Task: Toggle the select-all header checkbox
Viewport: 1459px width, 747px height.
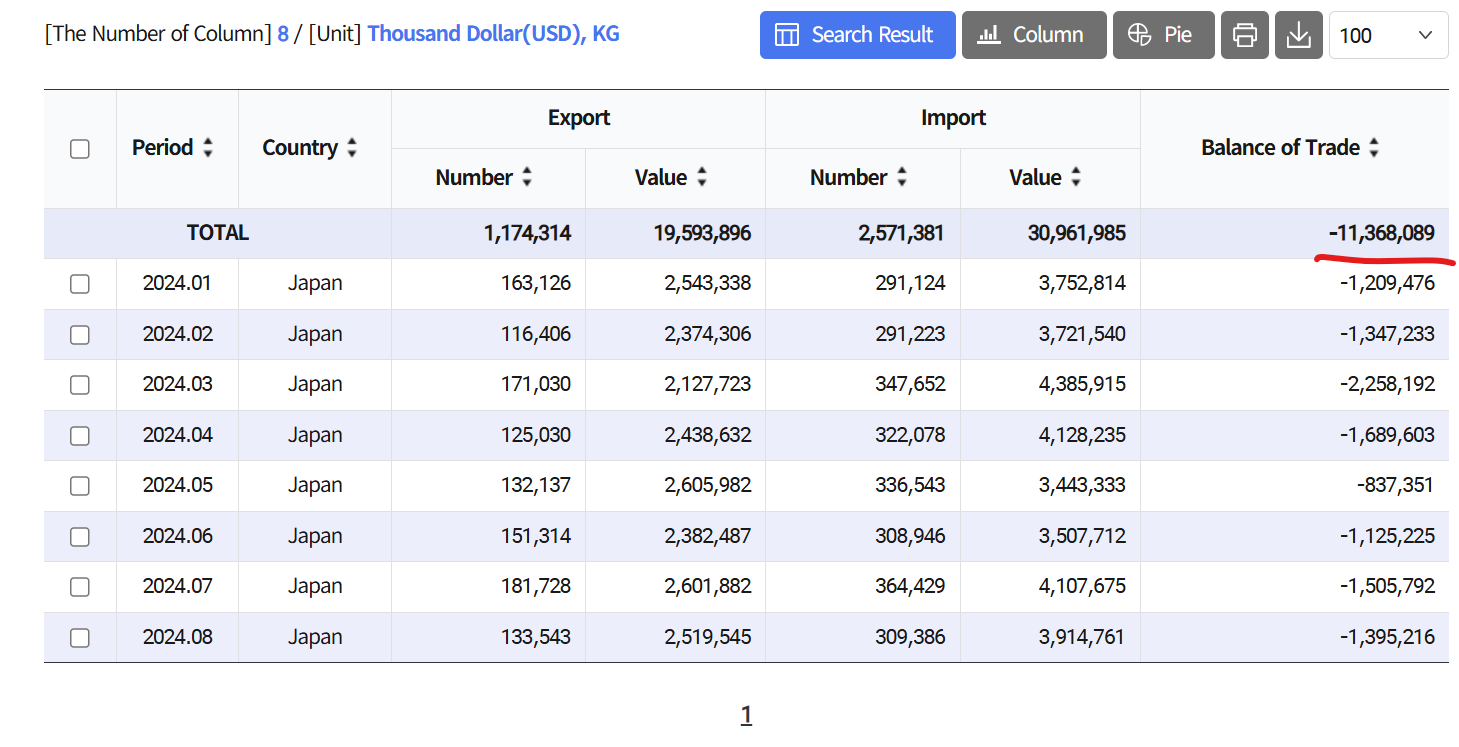Action: (x=80, y=149)
